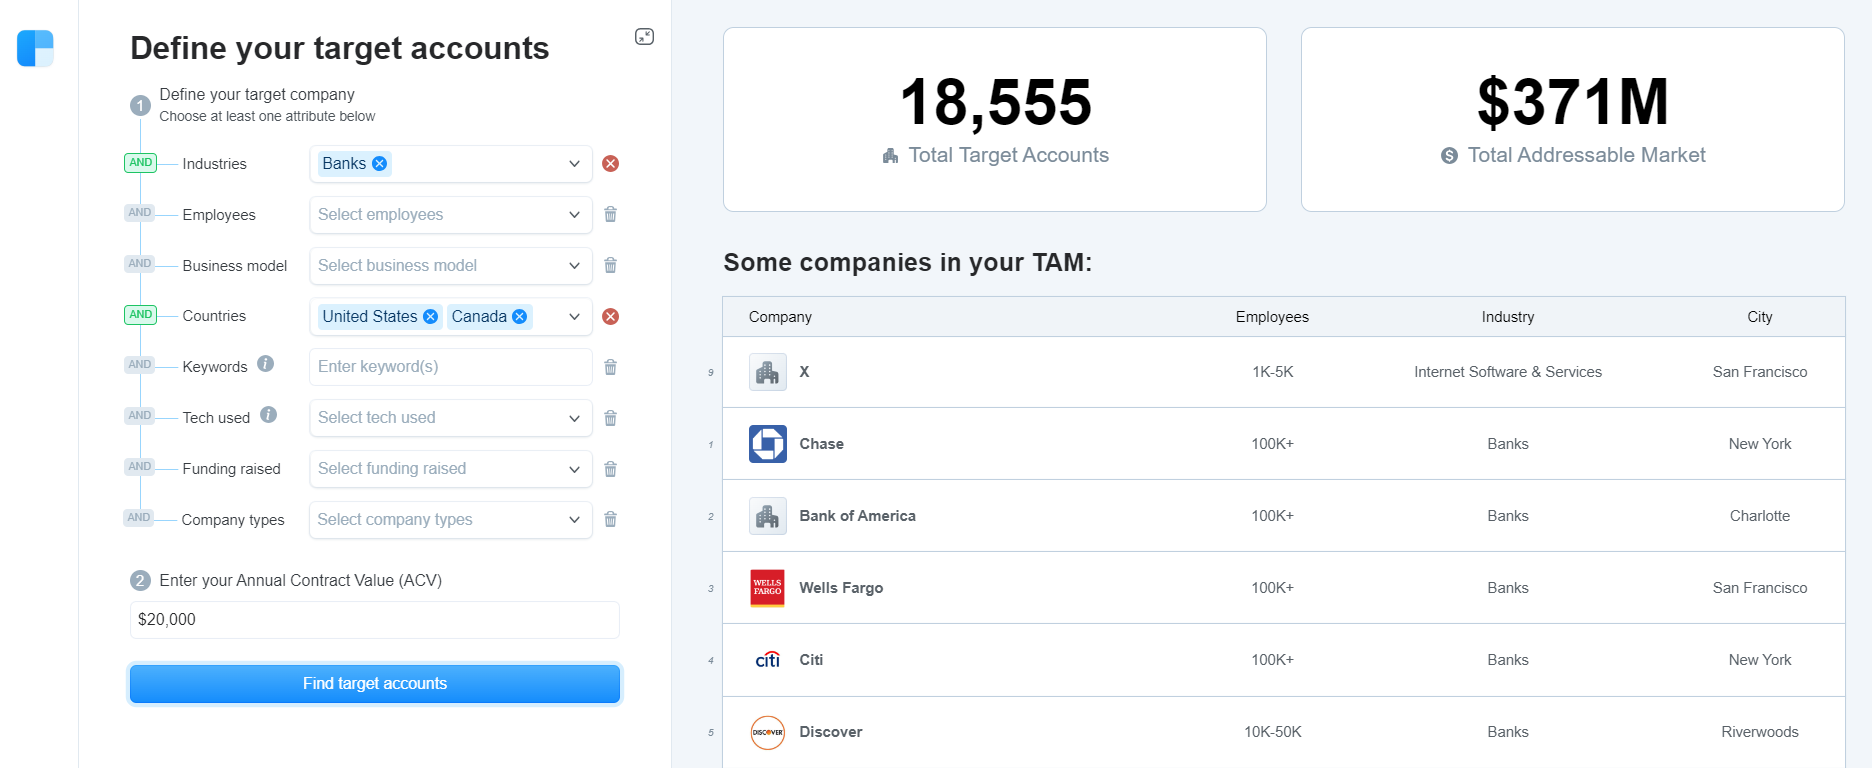This screenshot has height=768, width=1872.
Task: Toggle the AND operator for Funding raised
Action: [140, 467]
